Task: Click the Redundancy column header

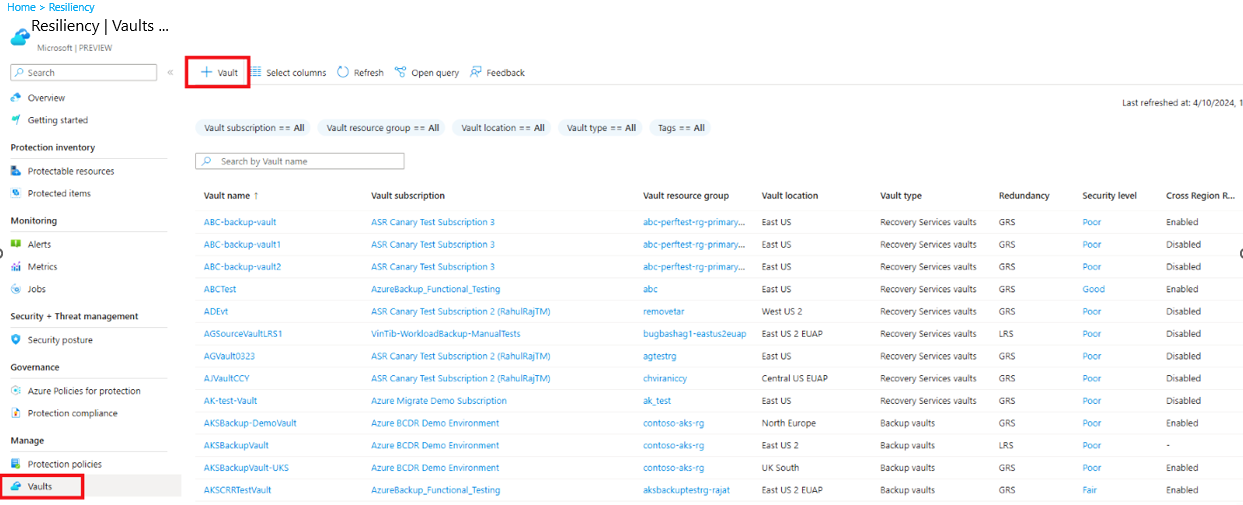Action: (x=1024, y=196)
